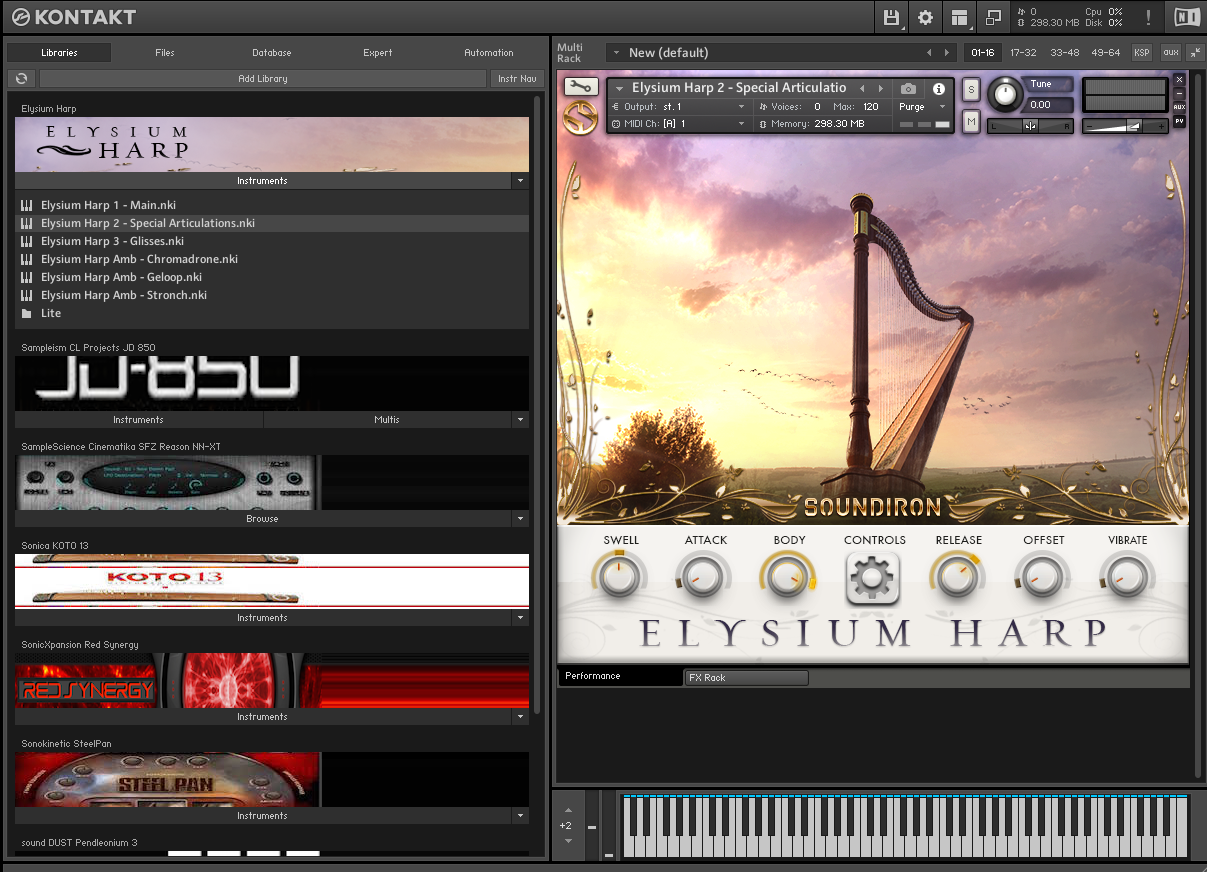1207x872 pixels.
Task: Toggle the AUX sends on instrument
Action: pos(1179,107)
